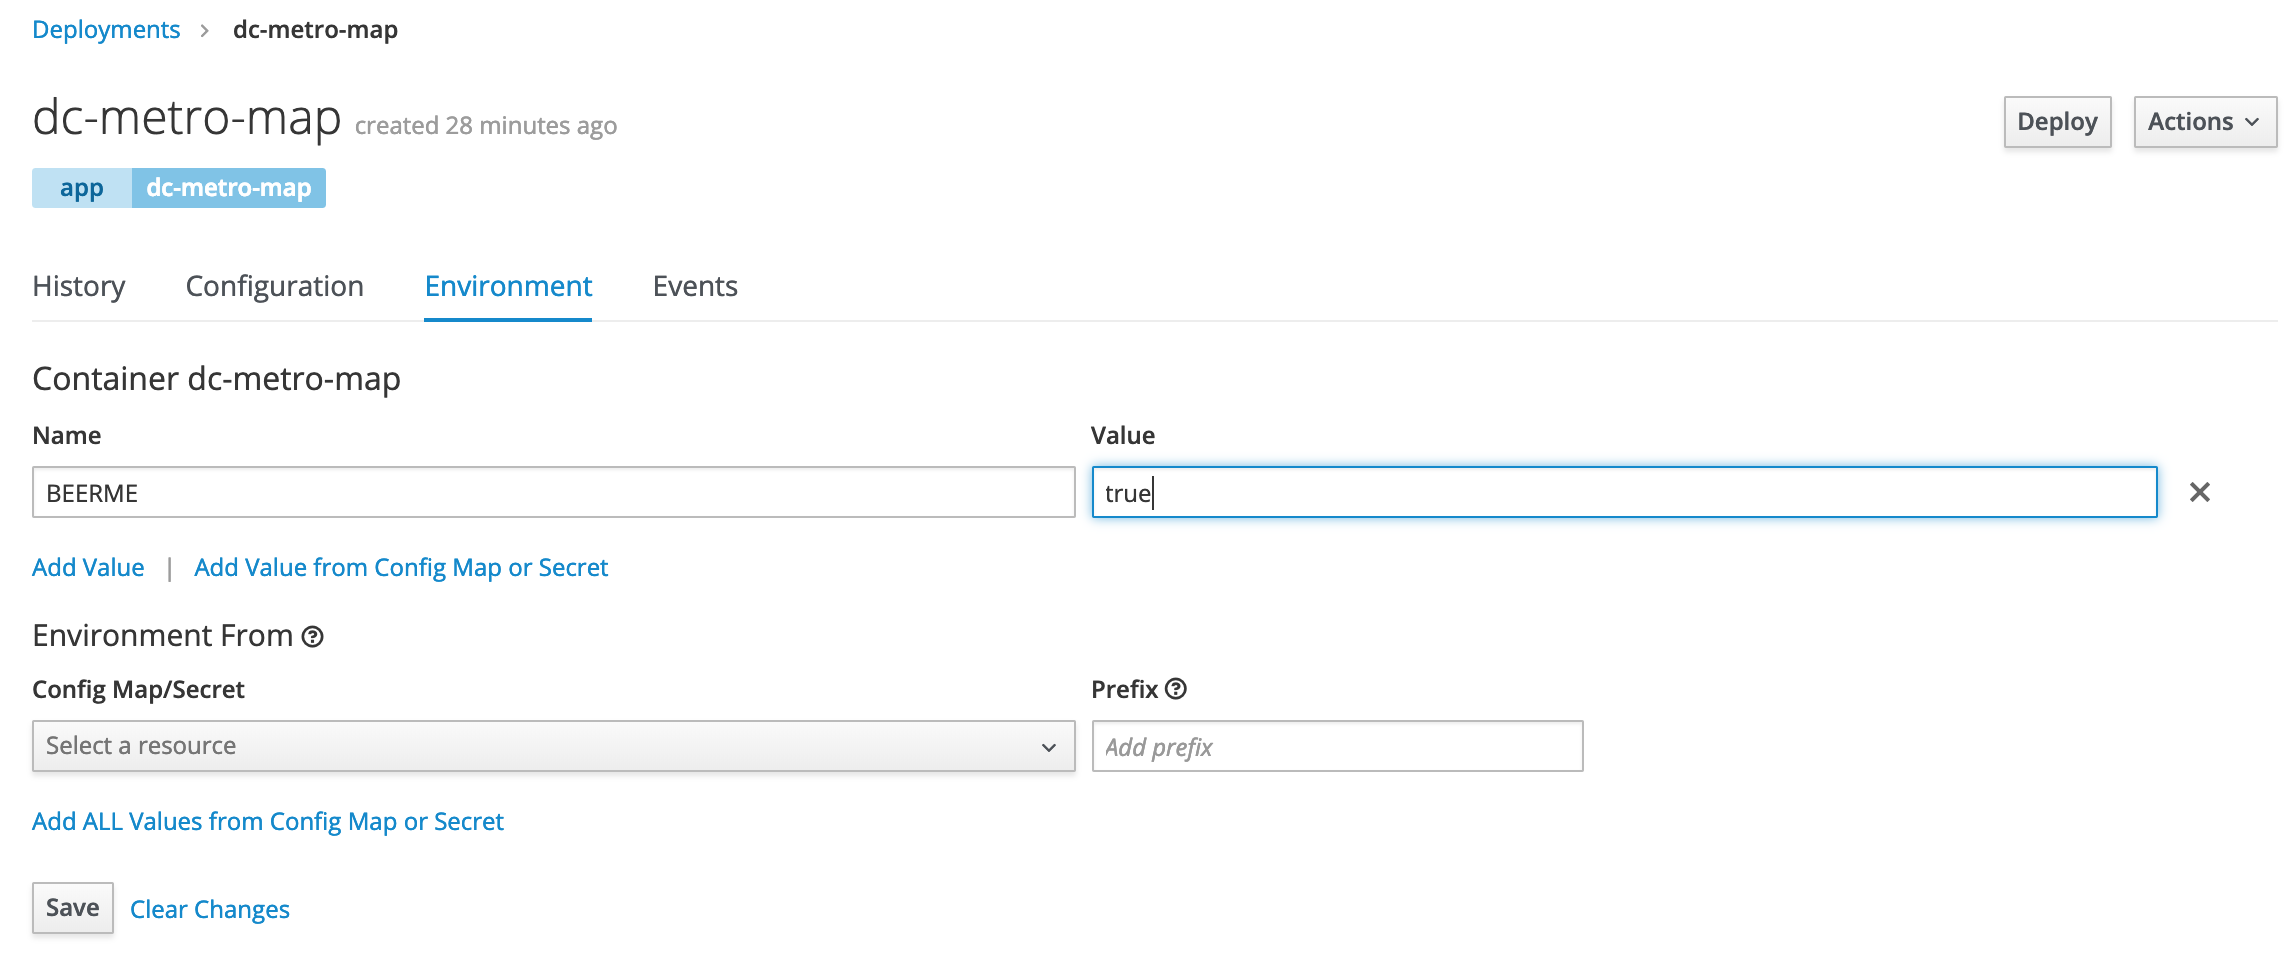Screen dimensions: 2292x976
Task: Expand the Select a resource dropdown
Action: 554,746
